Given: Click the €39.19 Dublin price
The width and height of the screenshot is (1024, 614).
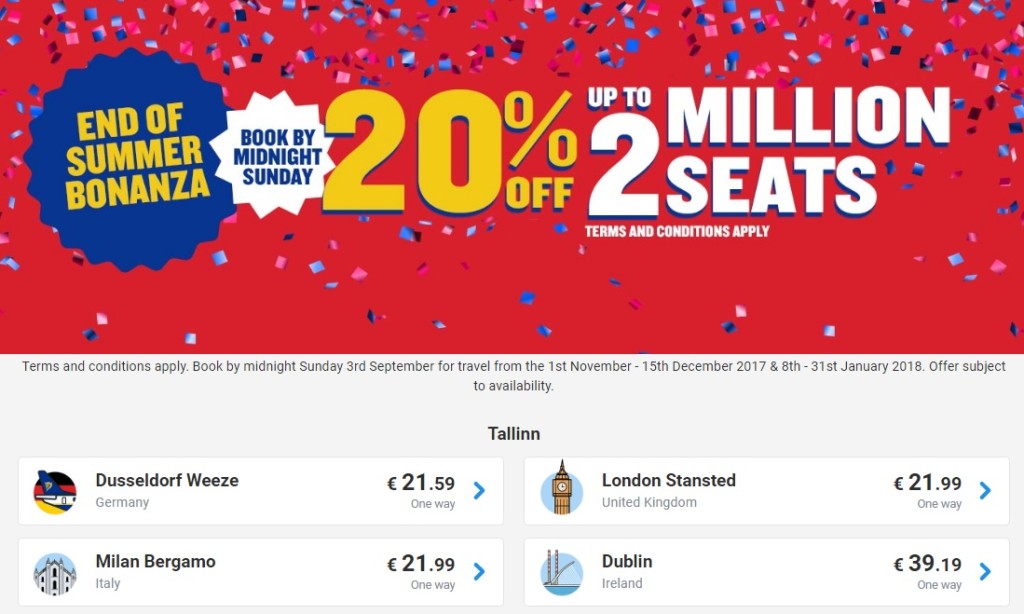Looking at the screenshot, I should coord(927,565).
